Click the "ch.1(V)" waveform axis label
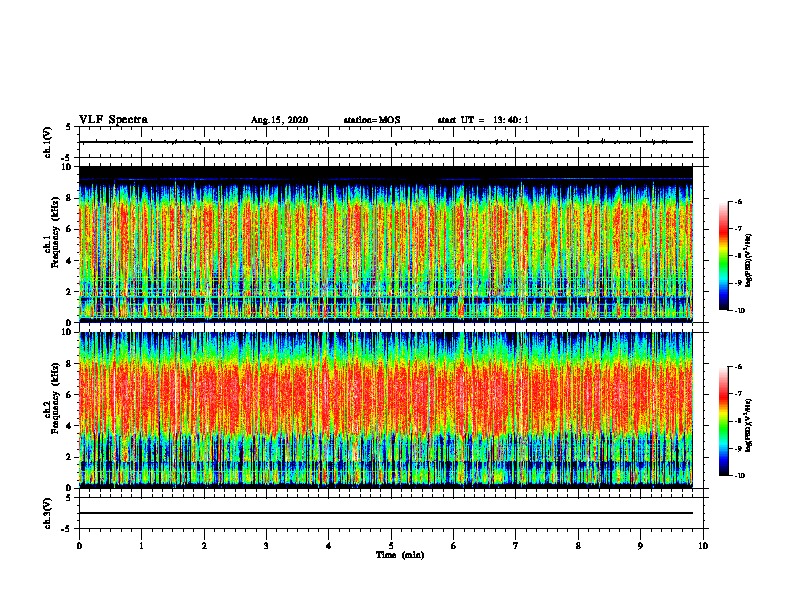 (48, 142)
